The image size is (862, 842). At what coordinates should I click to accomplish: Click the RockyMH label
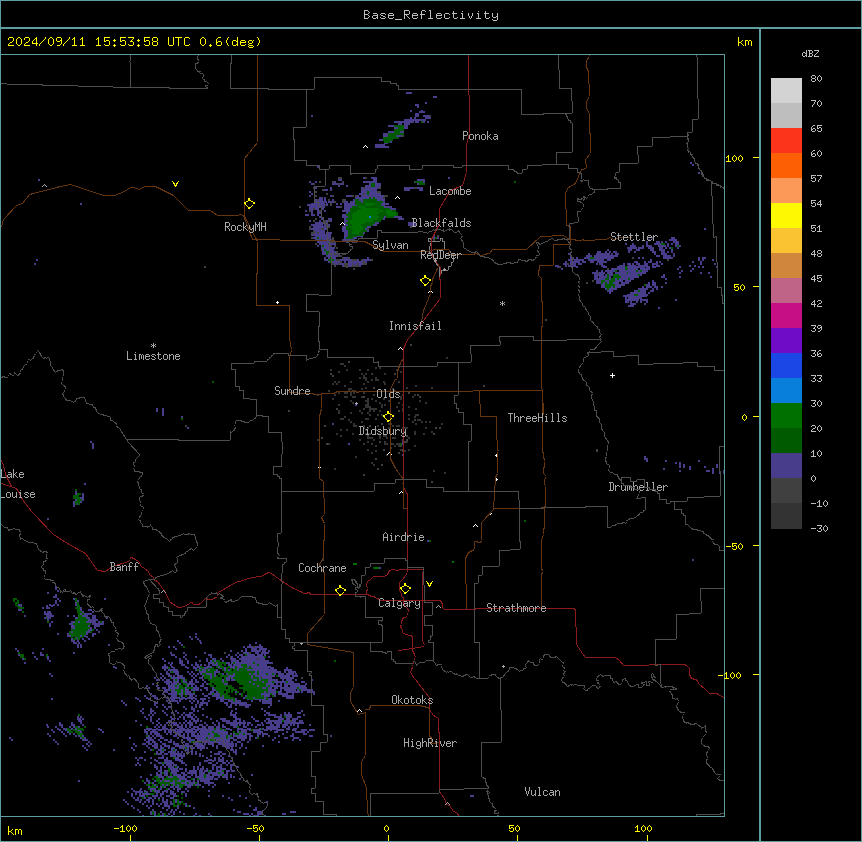245,227
